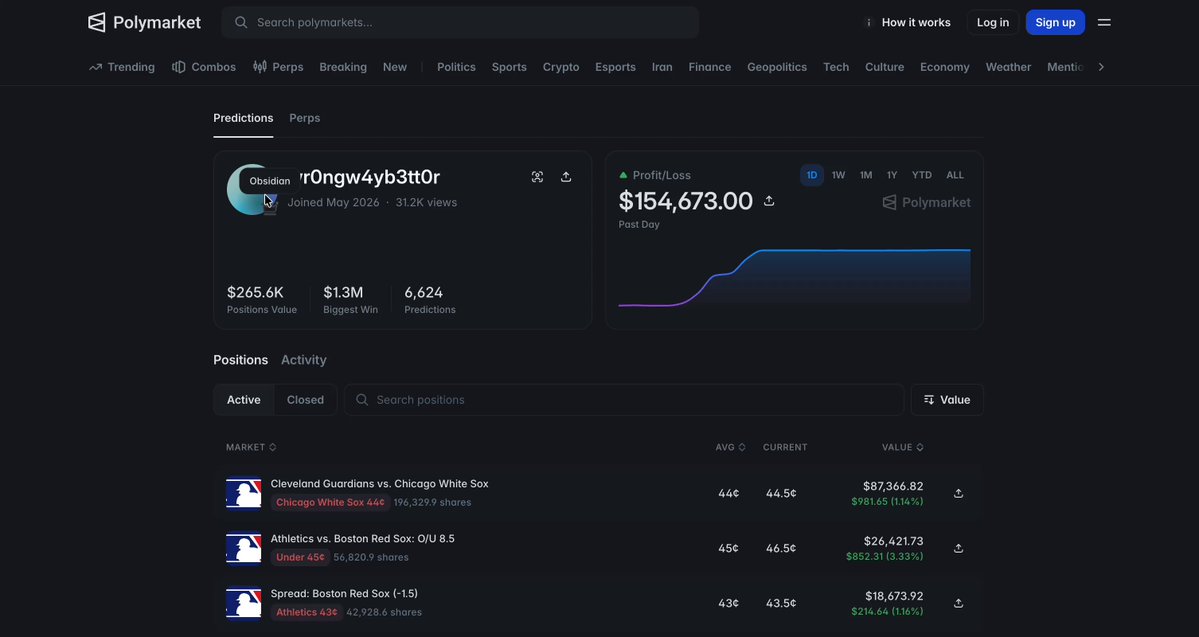Open the Economy category
1199x637 pixels.
point(945,67)
